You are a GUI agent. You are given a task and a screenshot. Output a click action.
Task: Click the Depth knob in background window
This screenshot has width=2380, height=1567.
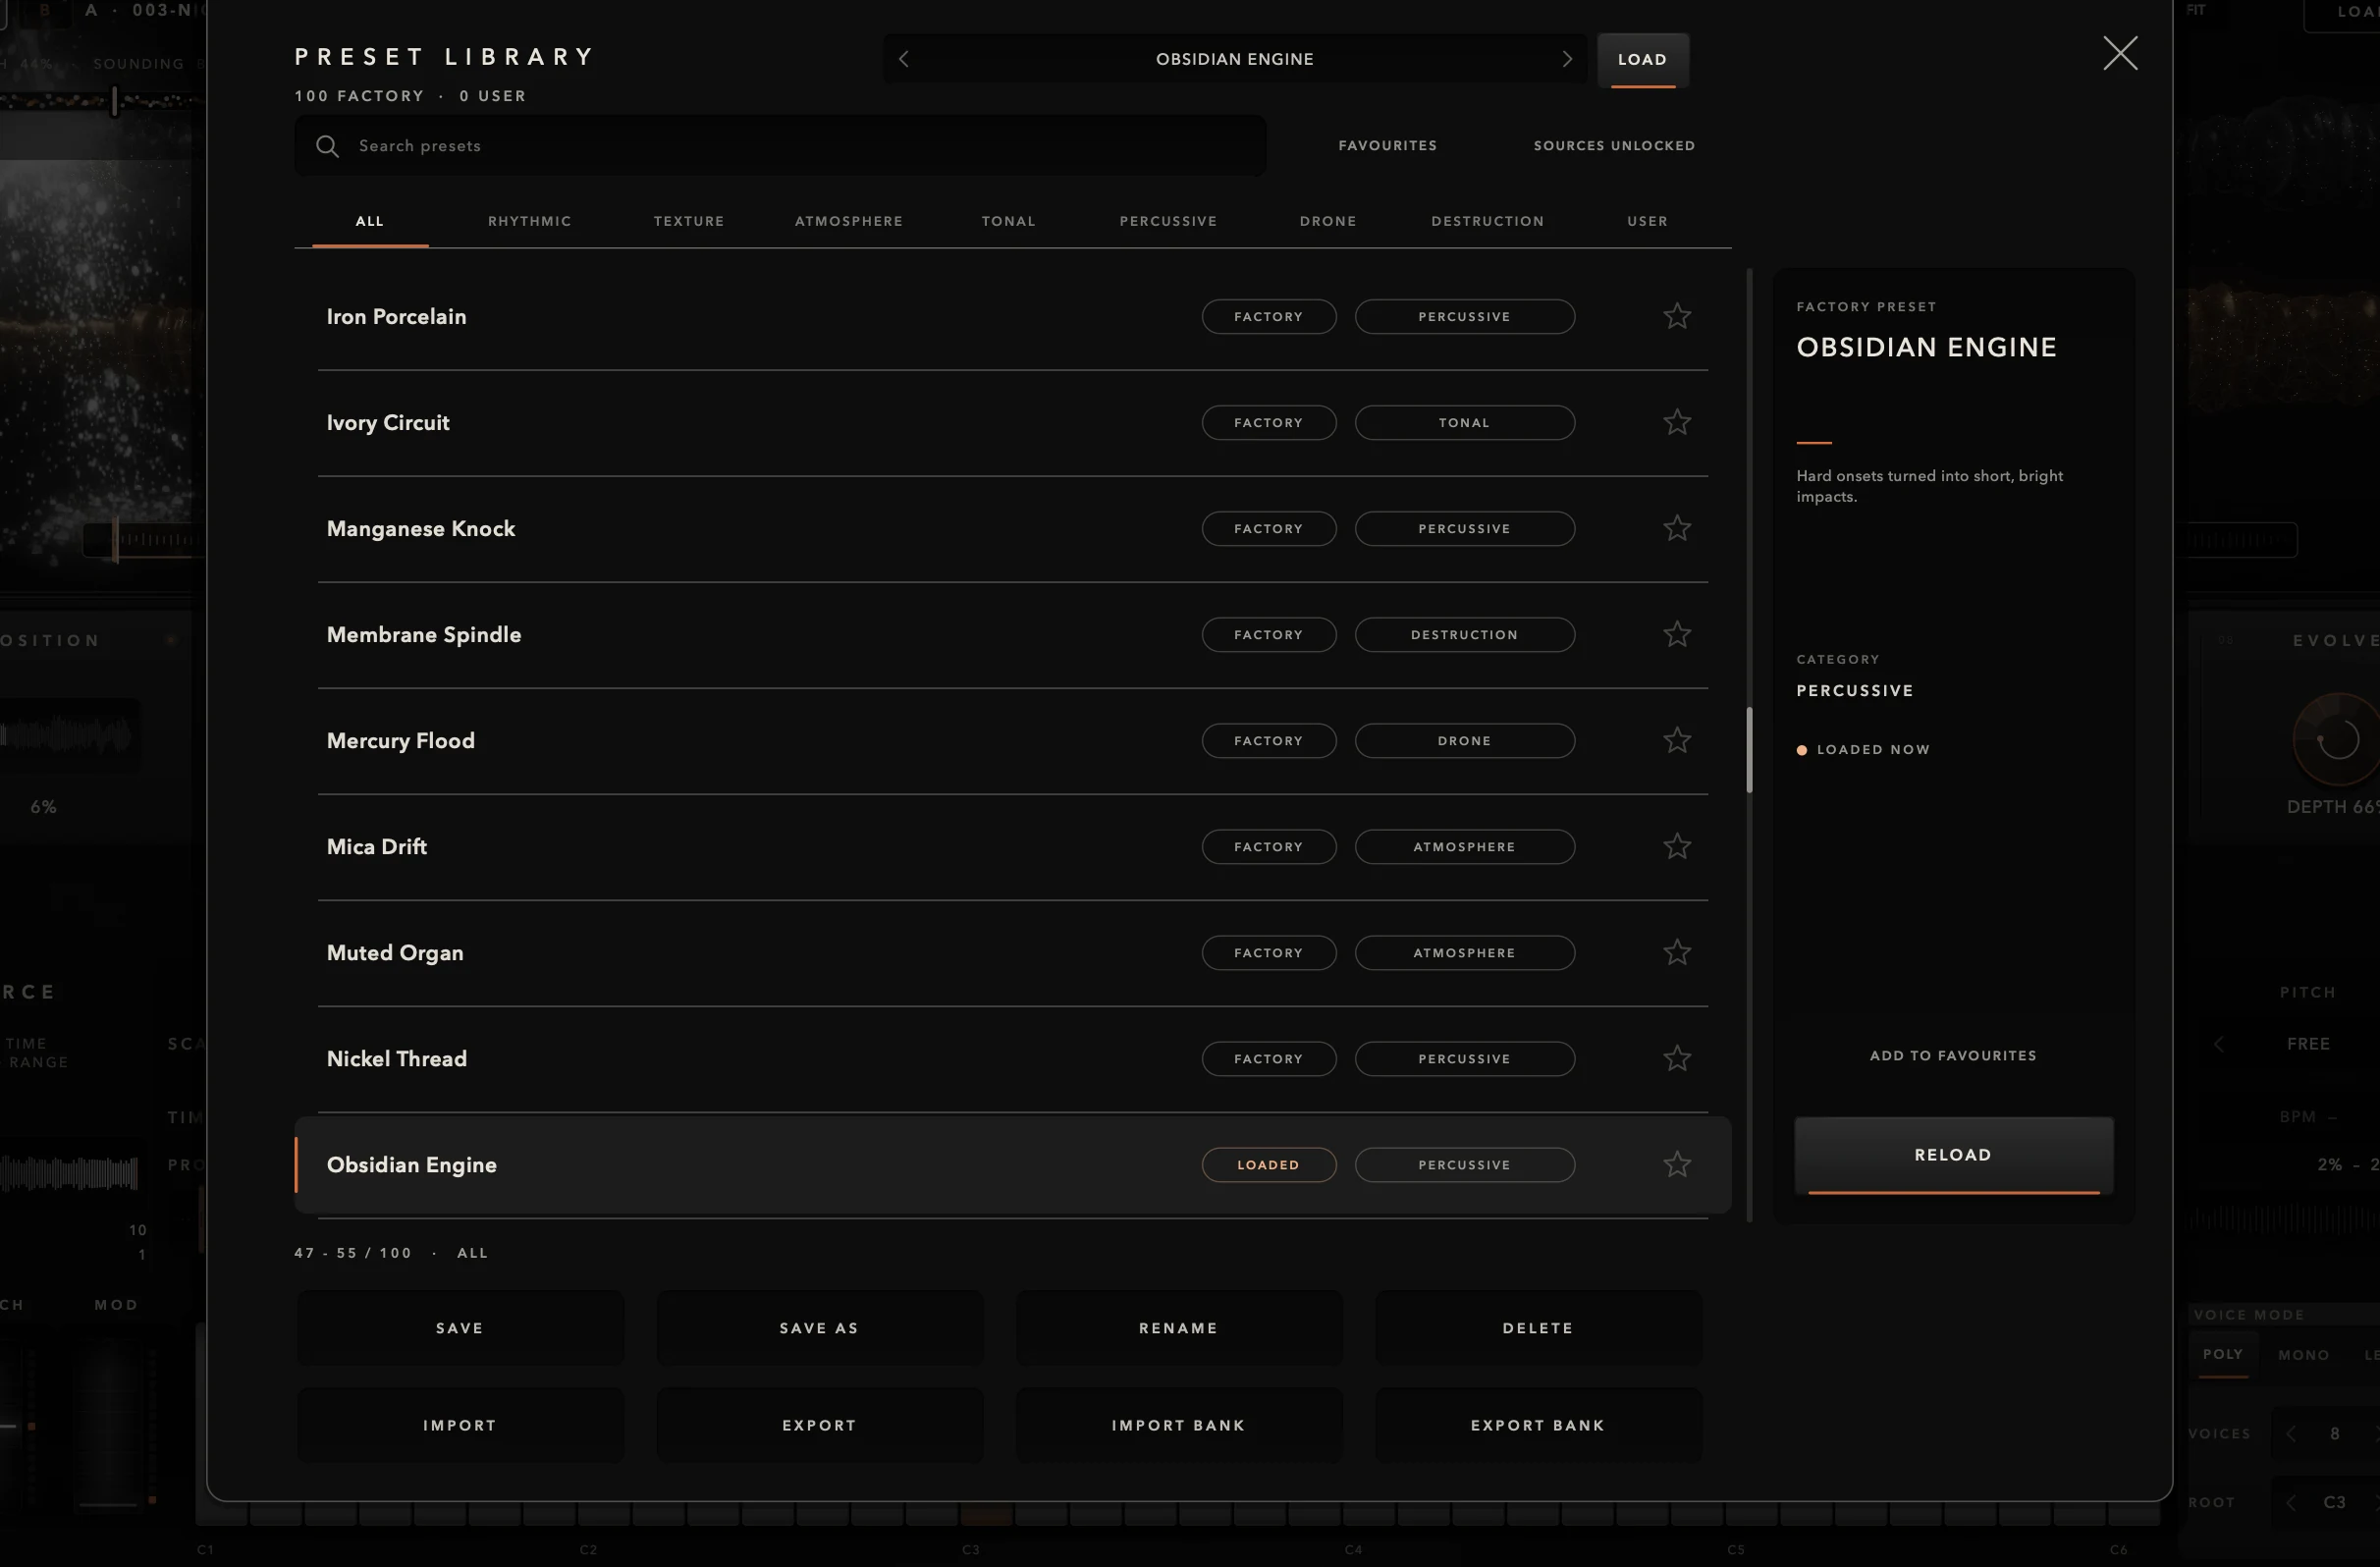click(2338, 740)
